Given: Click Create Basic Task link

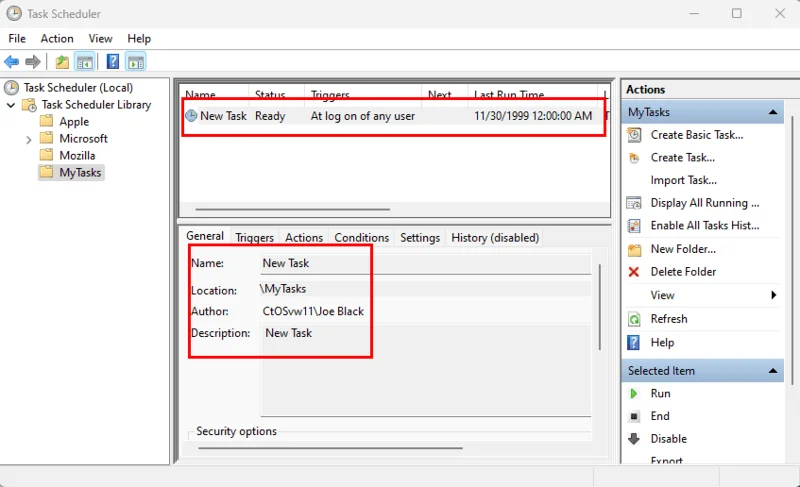Looking at the screenshot, I should click(694, 135).
